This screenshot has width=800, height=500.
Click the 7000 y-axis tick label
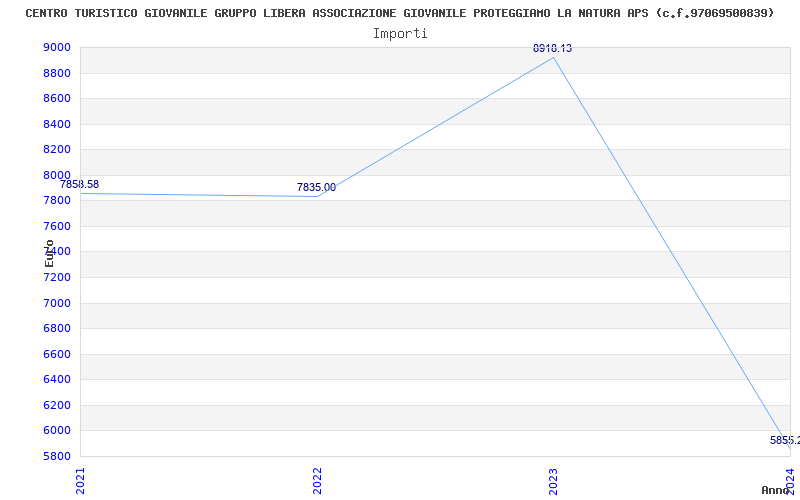pos(57,303)
